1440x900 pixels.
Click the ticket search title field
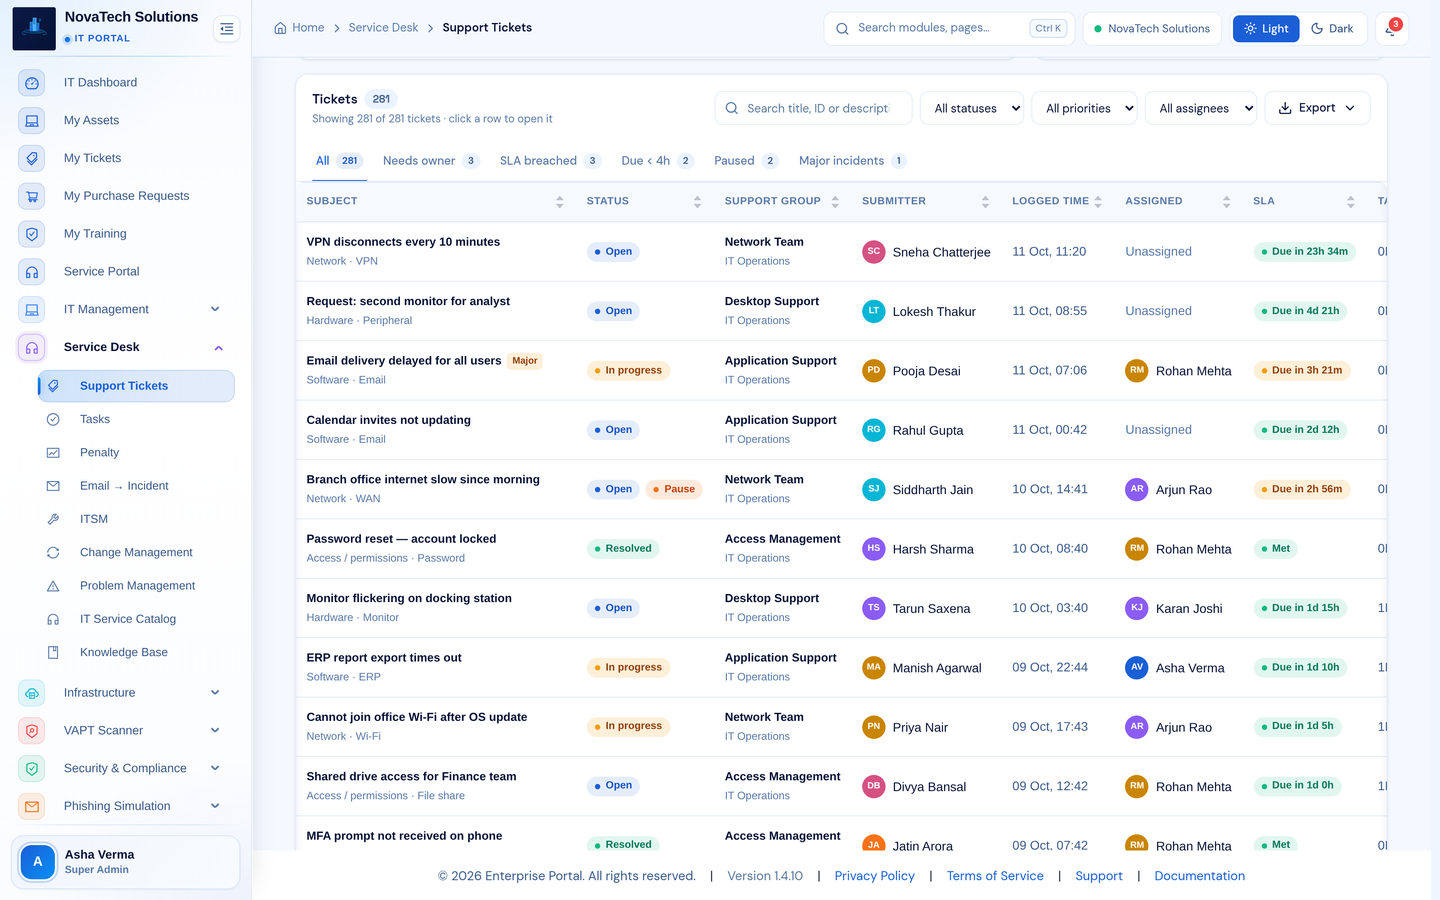click(813, 108)
